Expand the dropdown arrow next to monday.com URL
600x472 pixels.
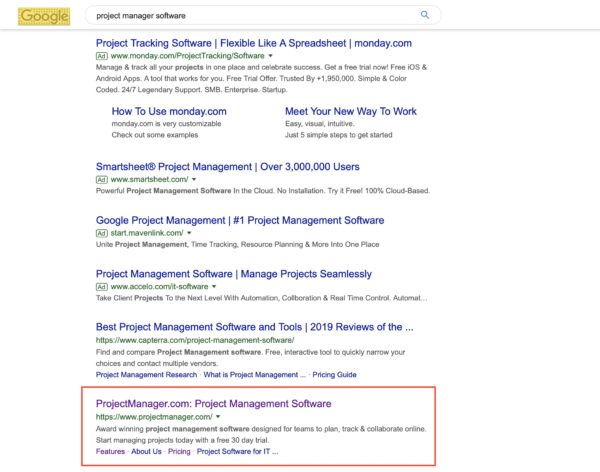(271, 56)
